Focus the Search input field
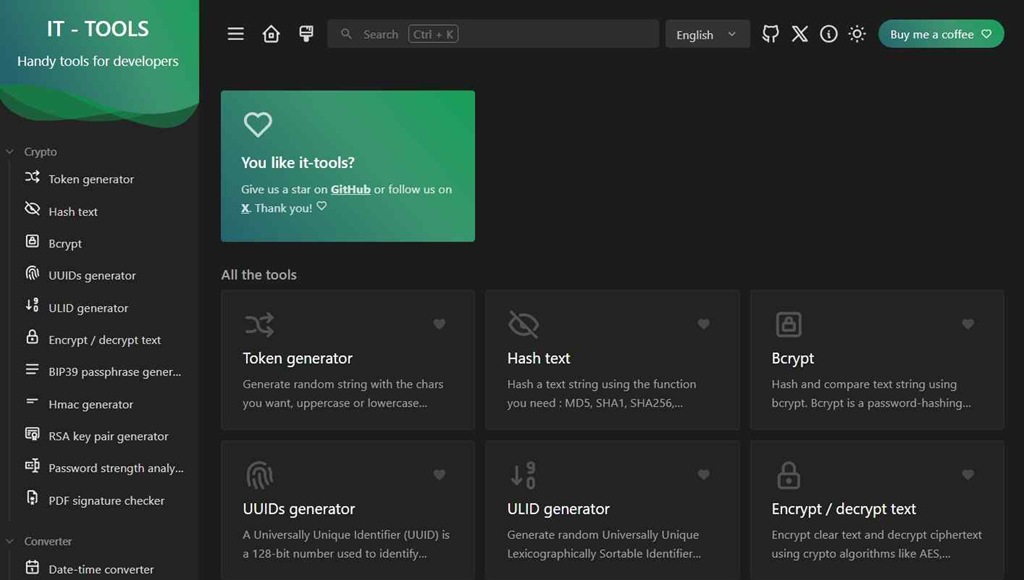The width and height of the screenshot is (1024, 580). pos(493,34)
